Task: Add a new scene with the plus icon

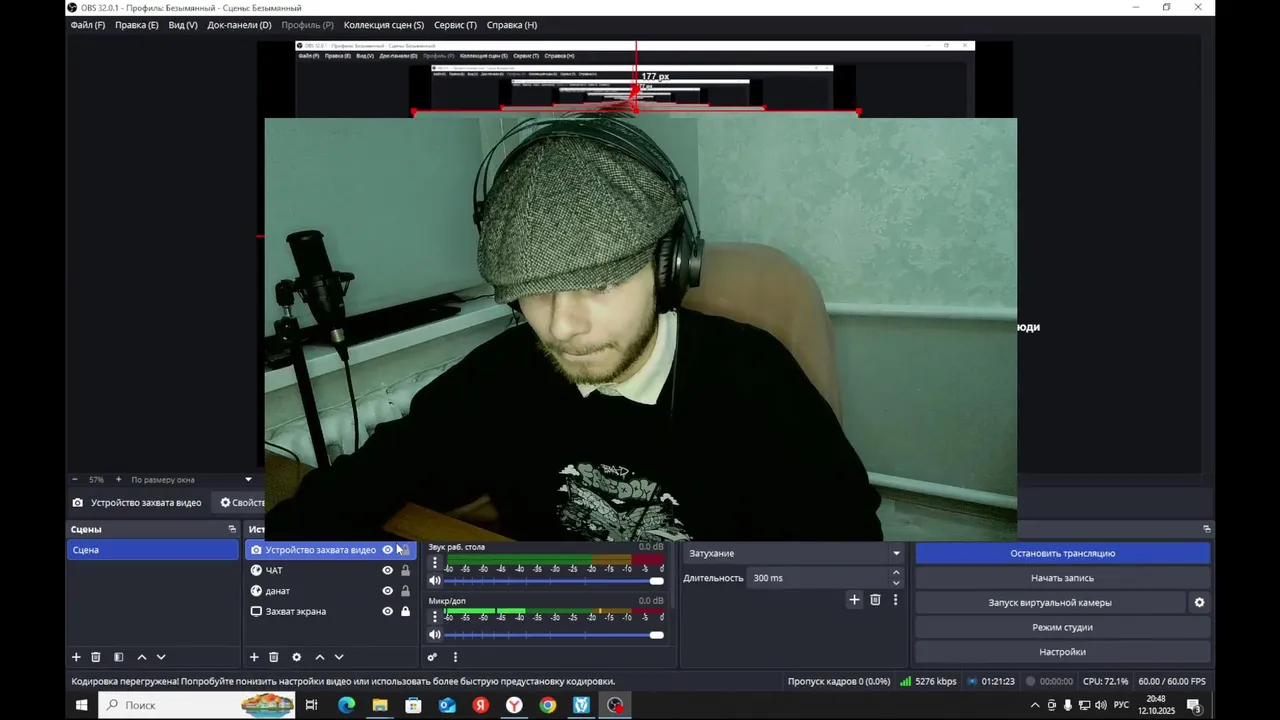Action: [76, 657]
